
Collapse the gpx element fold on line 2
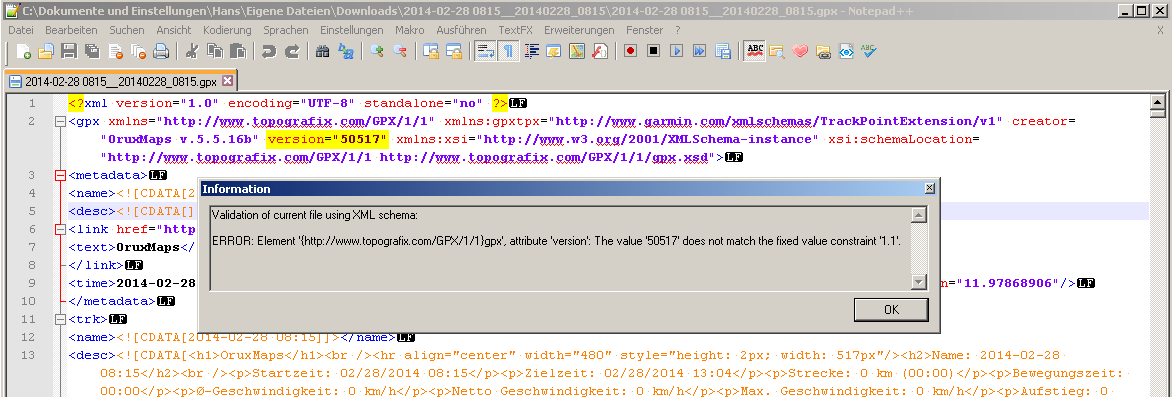(x=60, y=121)
